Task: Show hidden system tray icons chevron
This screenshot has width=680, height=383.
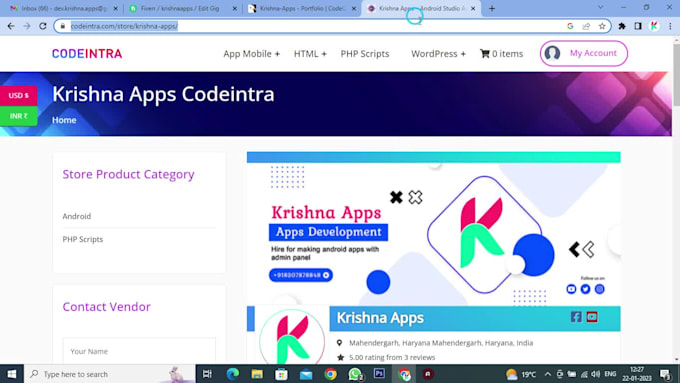Action: point(548,374)
